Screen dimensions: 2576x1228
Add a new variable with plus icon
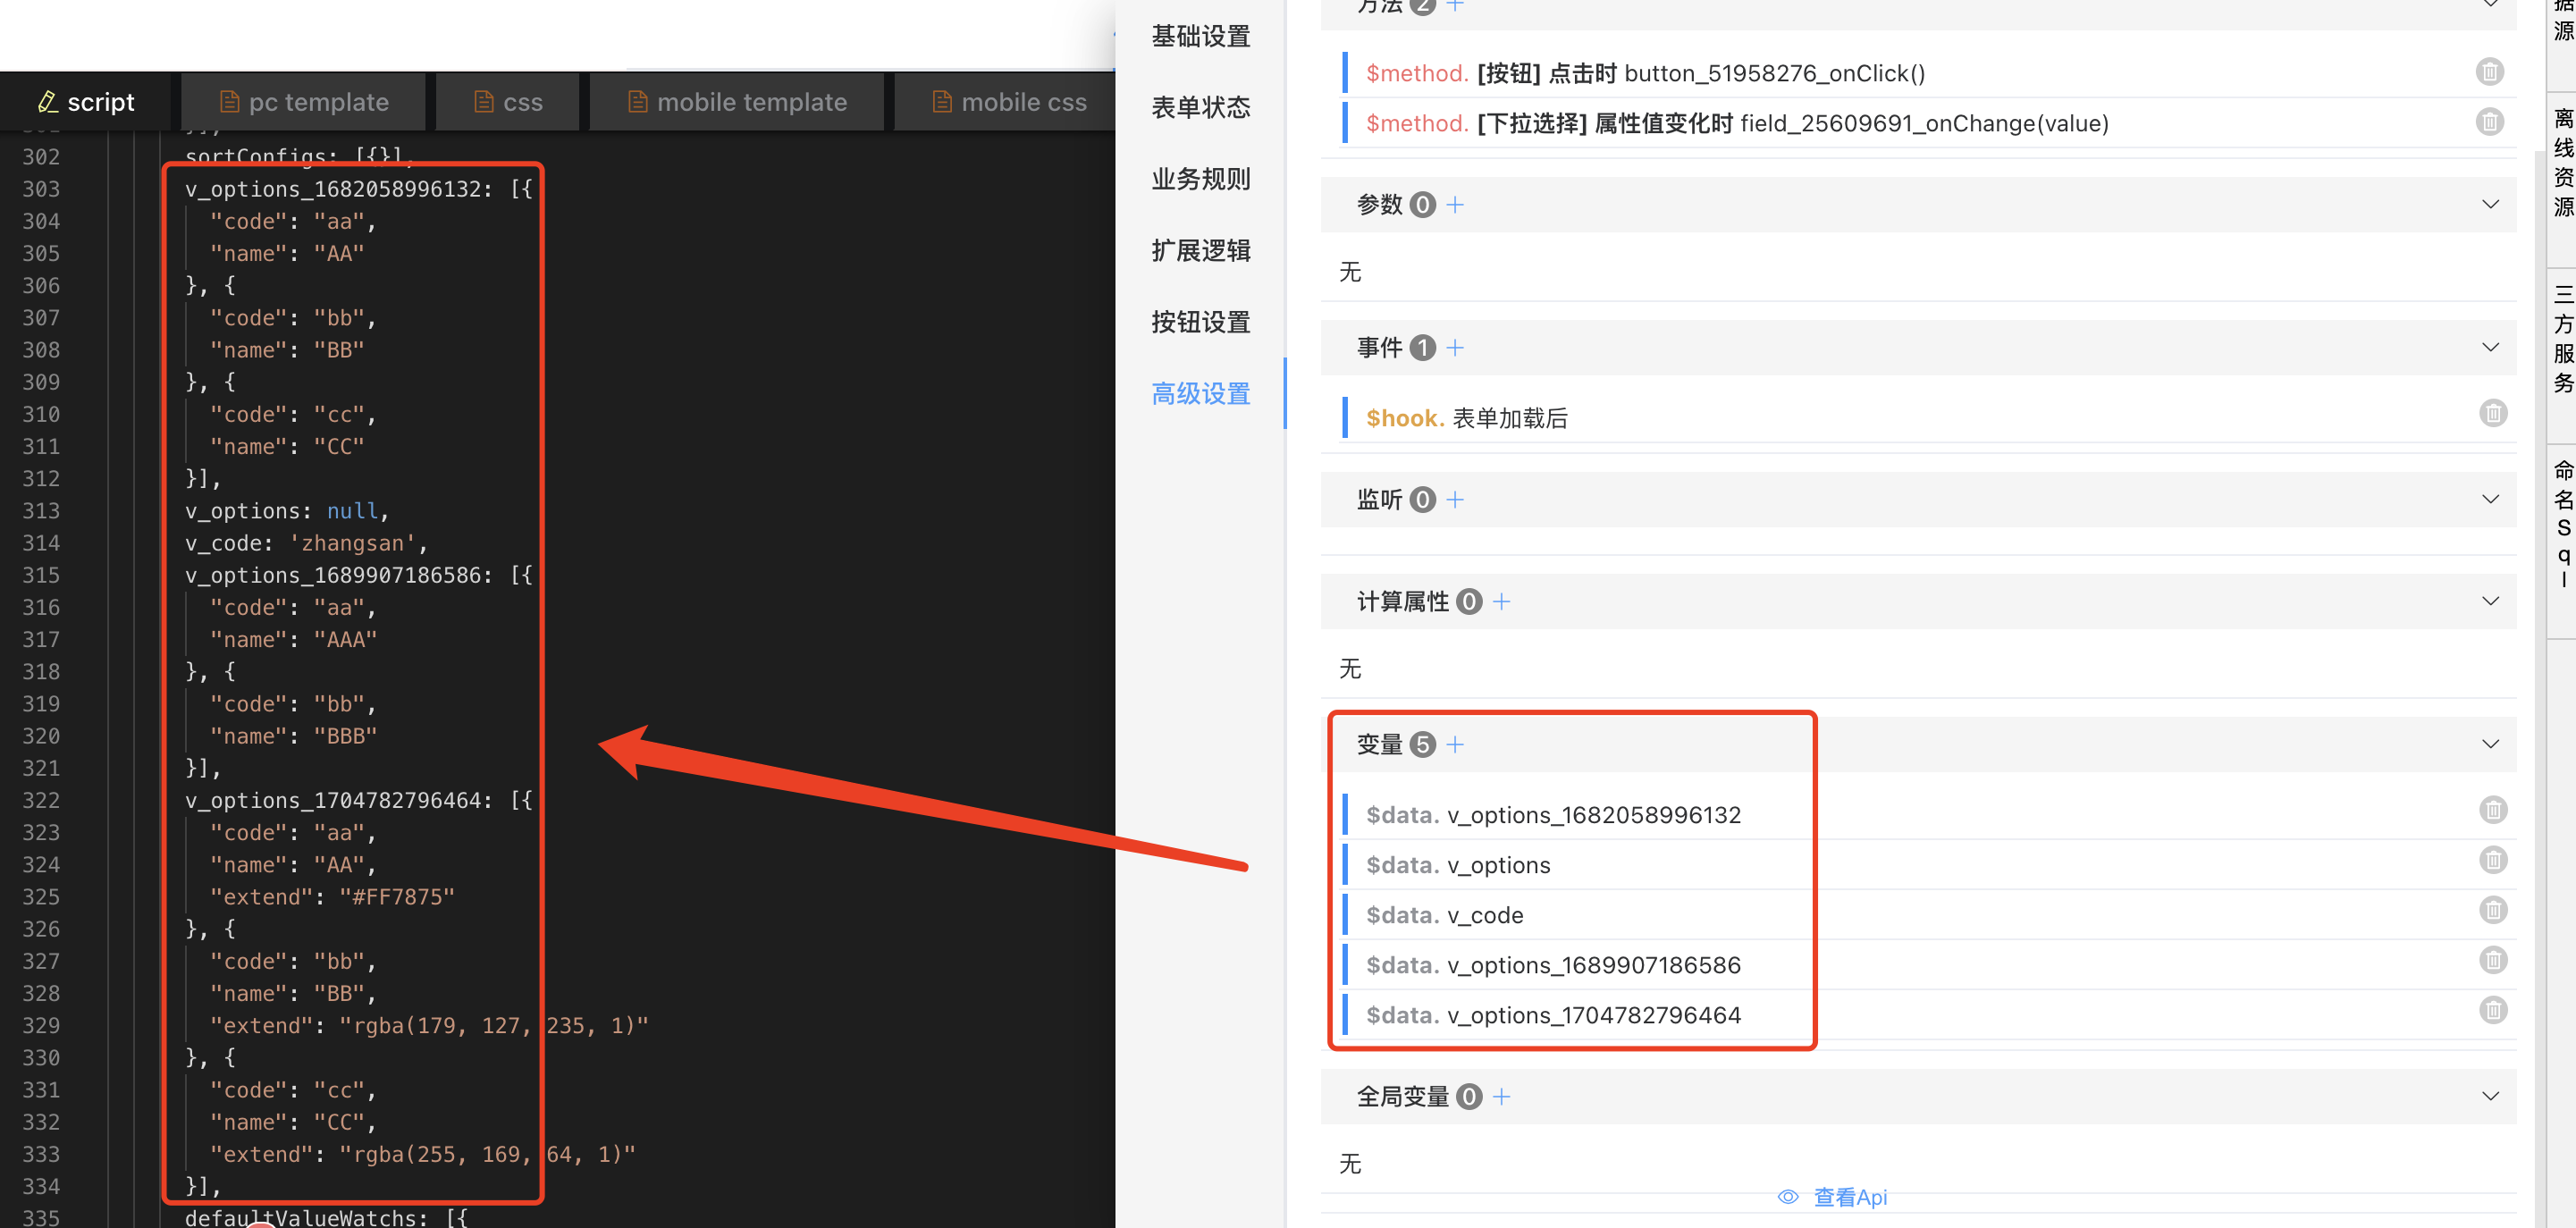click(1455, 744)
